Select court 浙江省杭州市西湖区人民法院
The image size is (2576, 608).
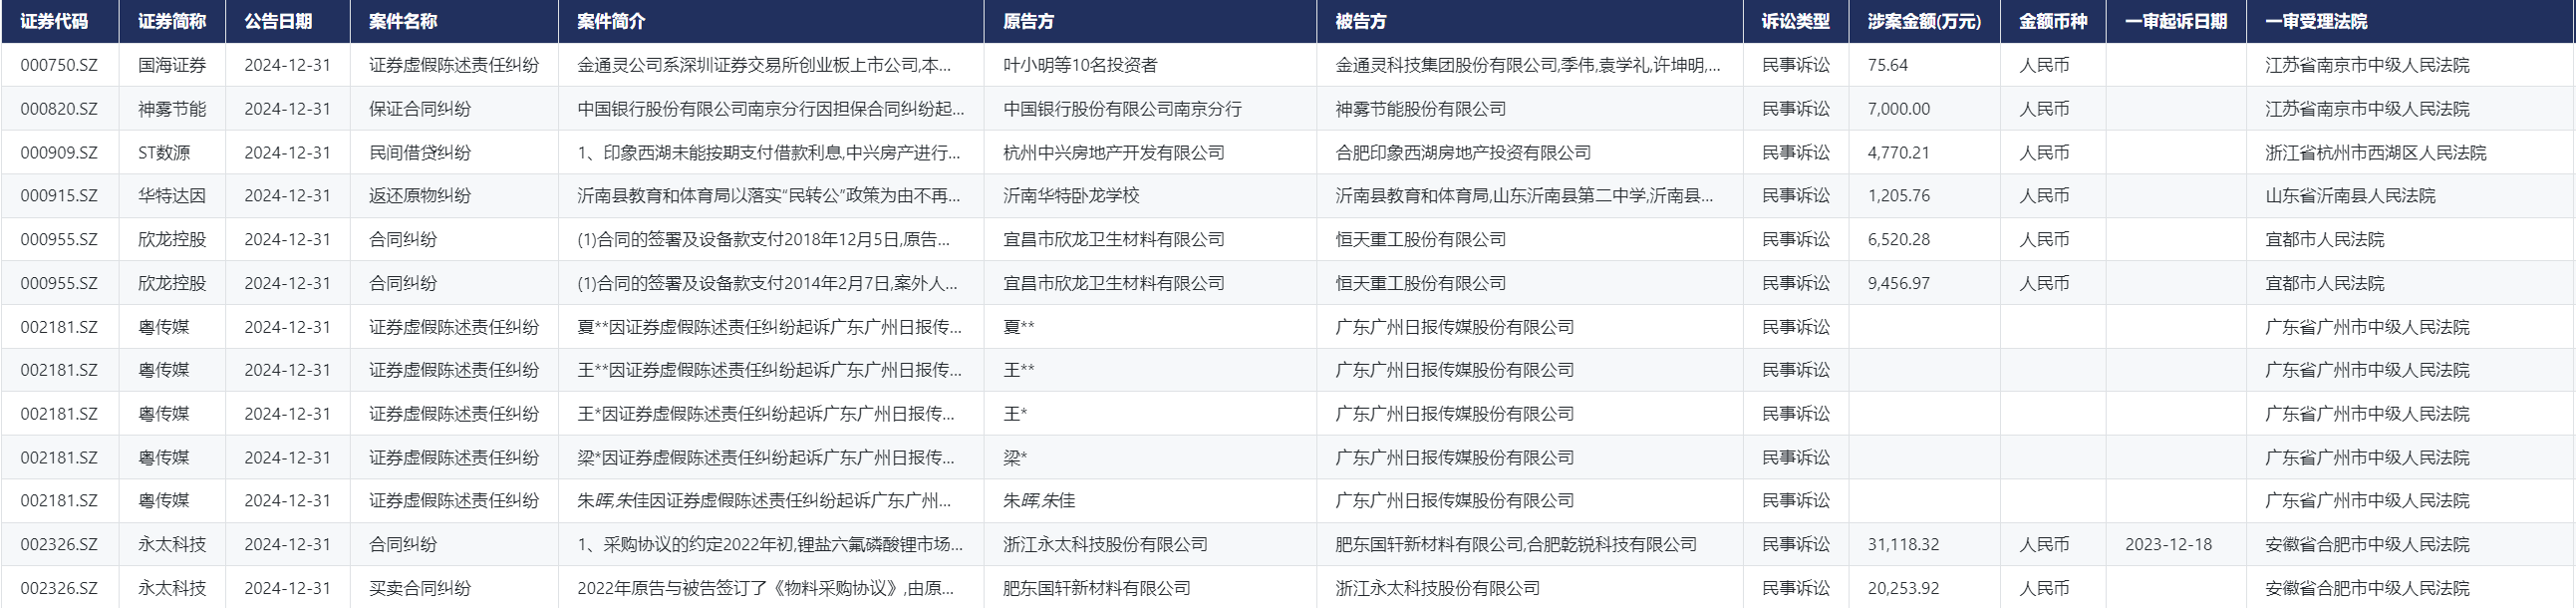click(x=2376, y=153)
